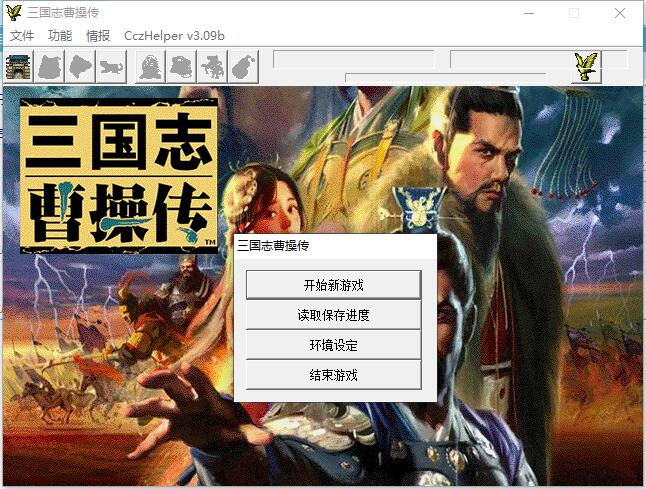646x489 pixels.
Task: Open the CczHelper v3.09b menu
Action: 174,36
